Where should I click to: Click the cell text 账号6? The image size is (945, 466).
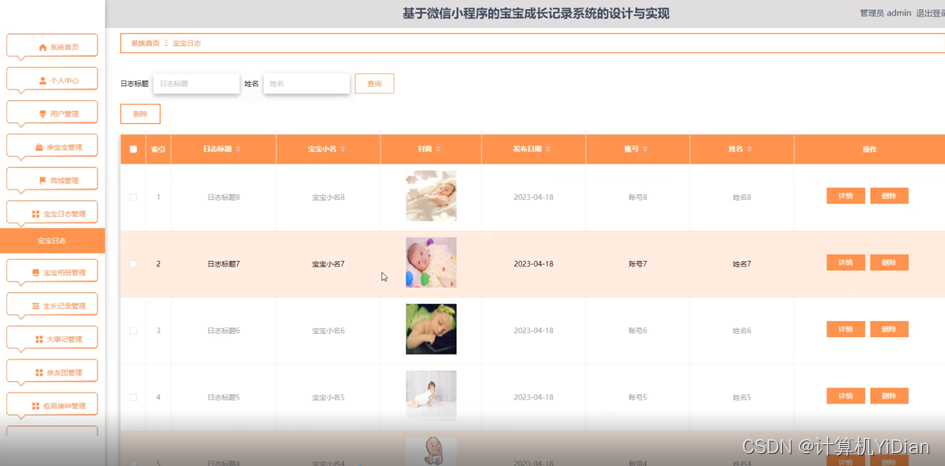tap(638, 330)
